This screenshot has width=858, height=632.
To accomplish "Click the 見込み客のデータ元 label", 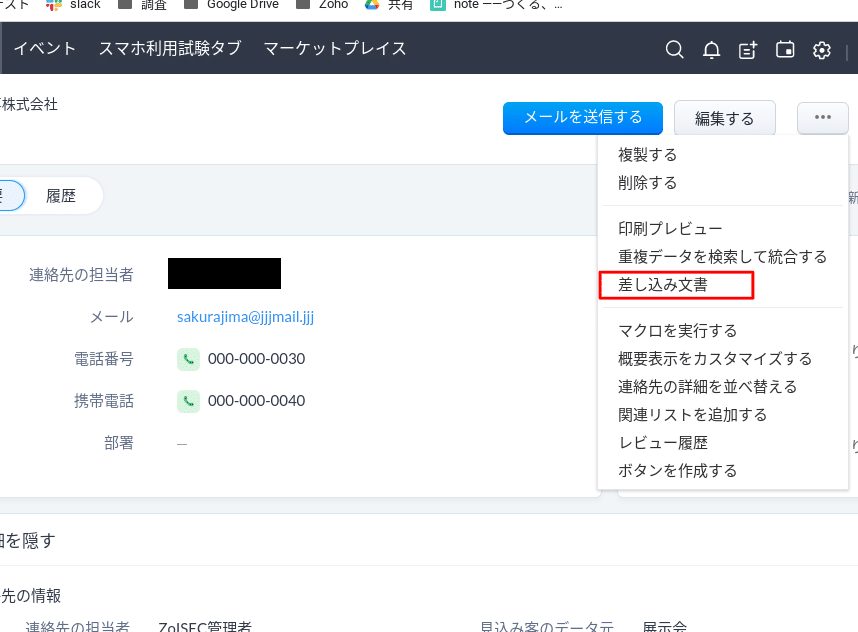I will coord(547,627).
